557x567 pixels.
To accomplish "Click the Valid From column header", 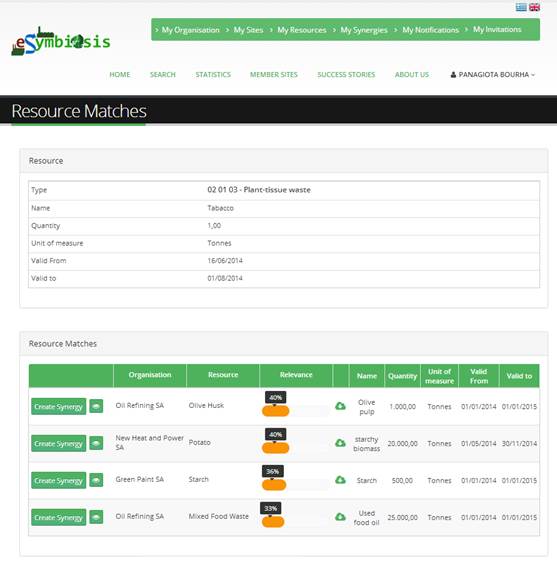I will 479,376.
